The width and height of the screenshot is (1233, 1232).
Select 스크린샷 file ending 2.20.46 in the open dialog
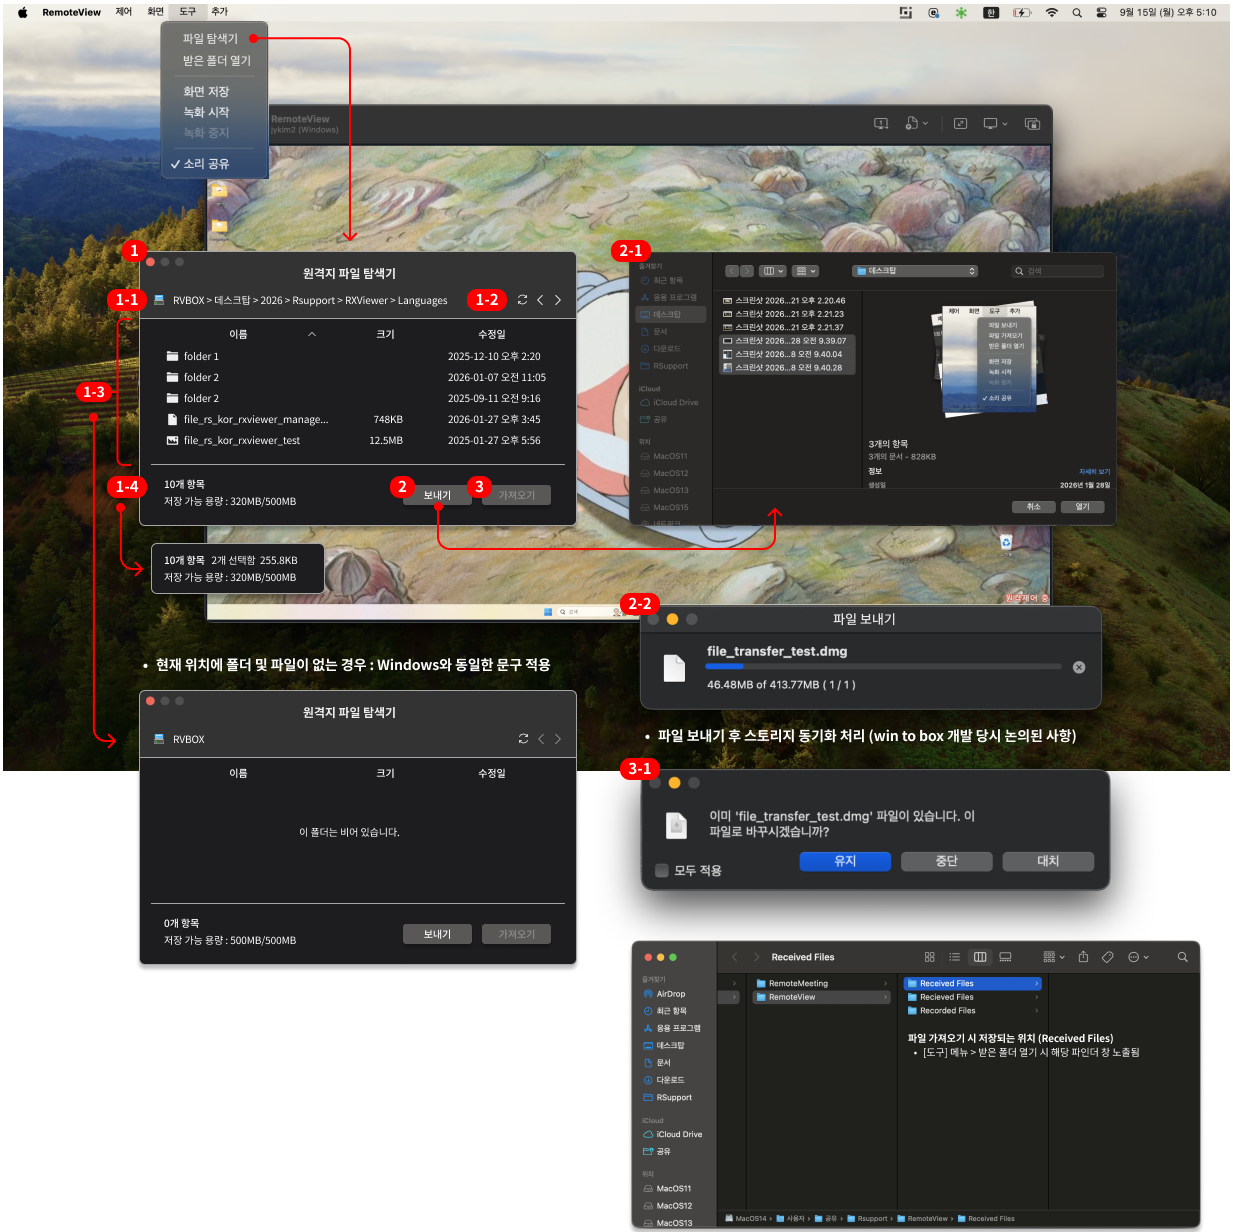point(786,300)
